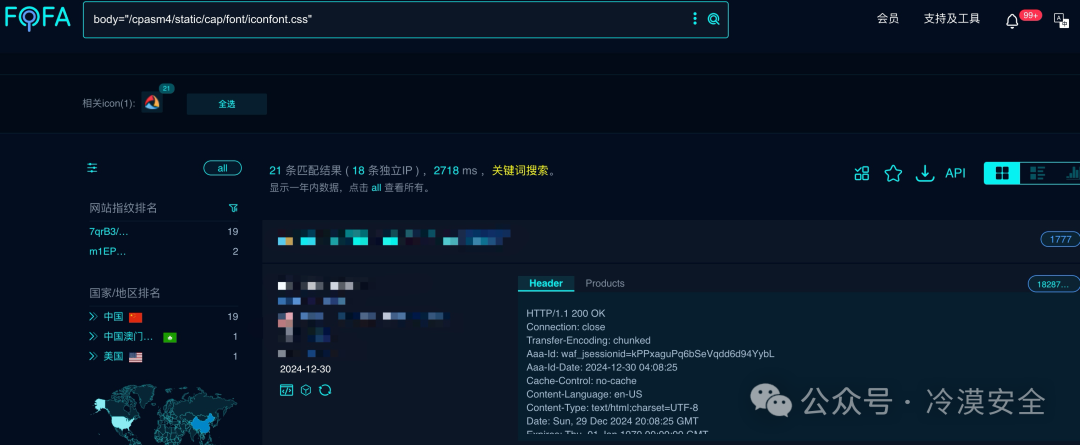Open the 支持及工具 menu

(x=951, y=19)
